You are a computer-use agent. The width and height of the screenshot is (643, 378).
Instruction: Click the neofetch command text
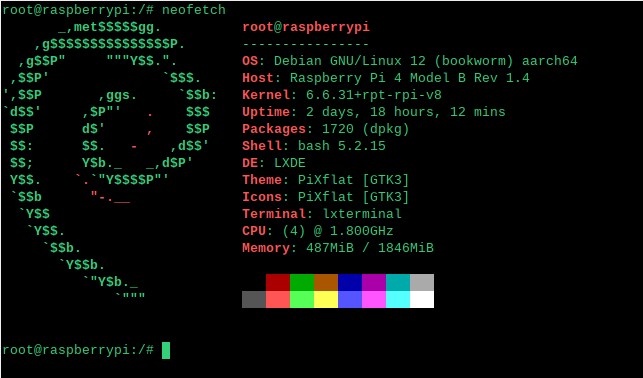(194, 10)
